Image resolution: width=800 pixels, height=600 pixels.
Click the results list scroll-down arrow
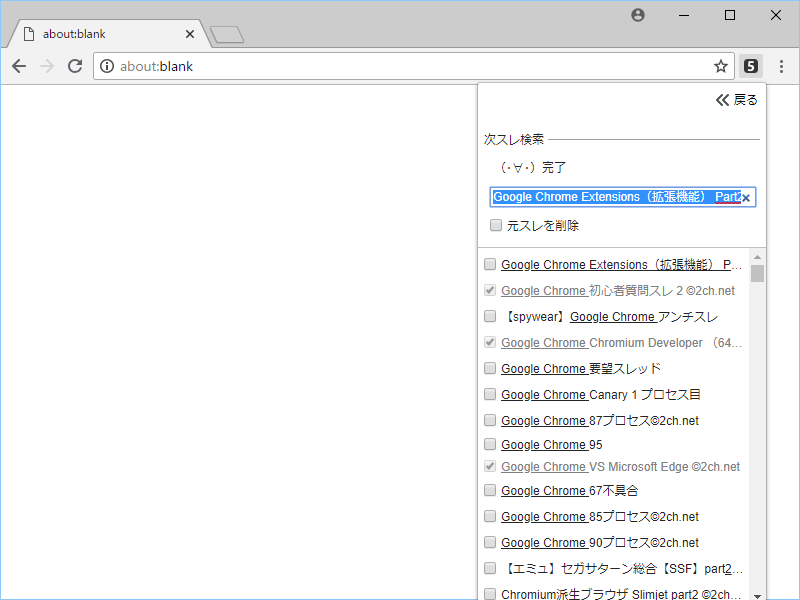tap(757, 595)
